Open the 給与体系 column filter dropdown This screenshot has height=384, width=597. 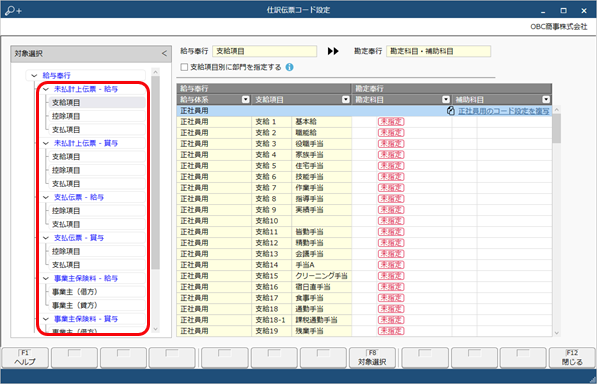tap(246, 100)
